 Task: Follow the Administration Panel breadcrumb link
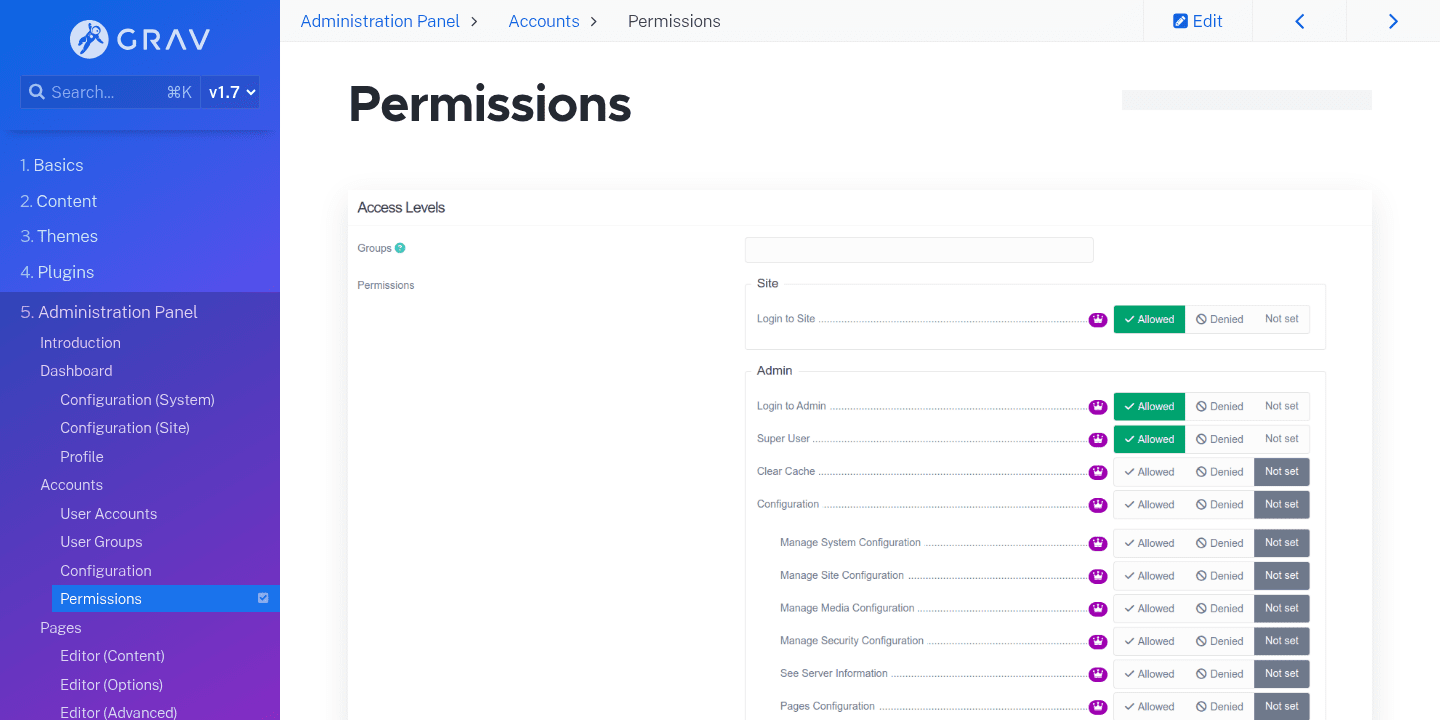point(380,20)
